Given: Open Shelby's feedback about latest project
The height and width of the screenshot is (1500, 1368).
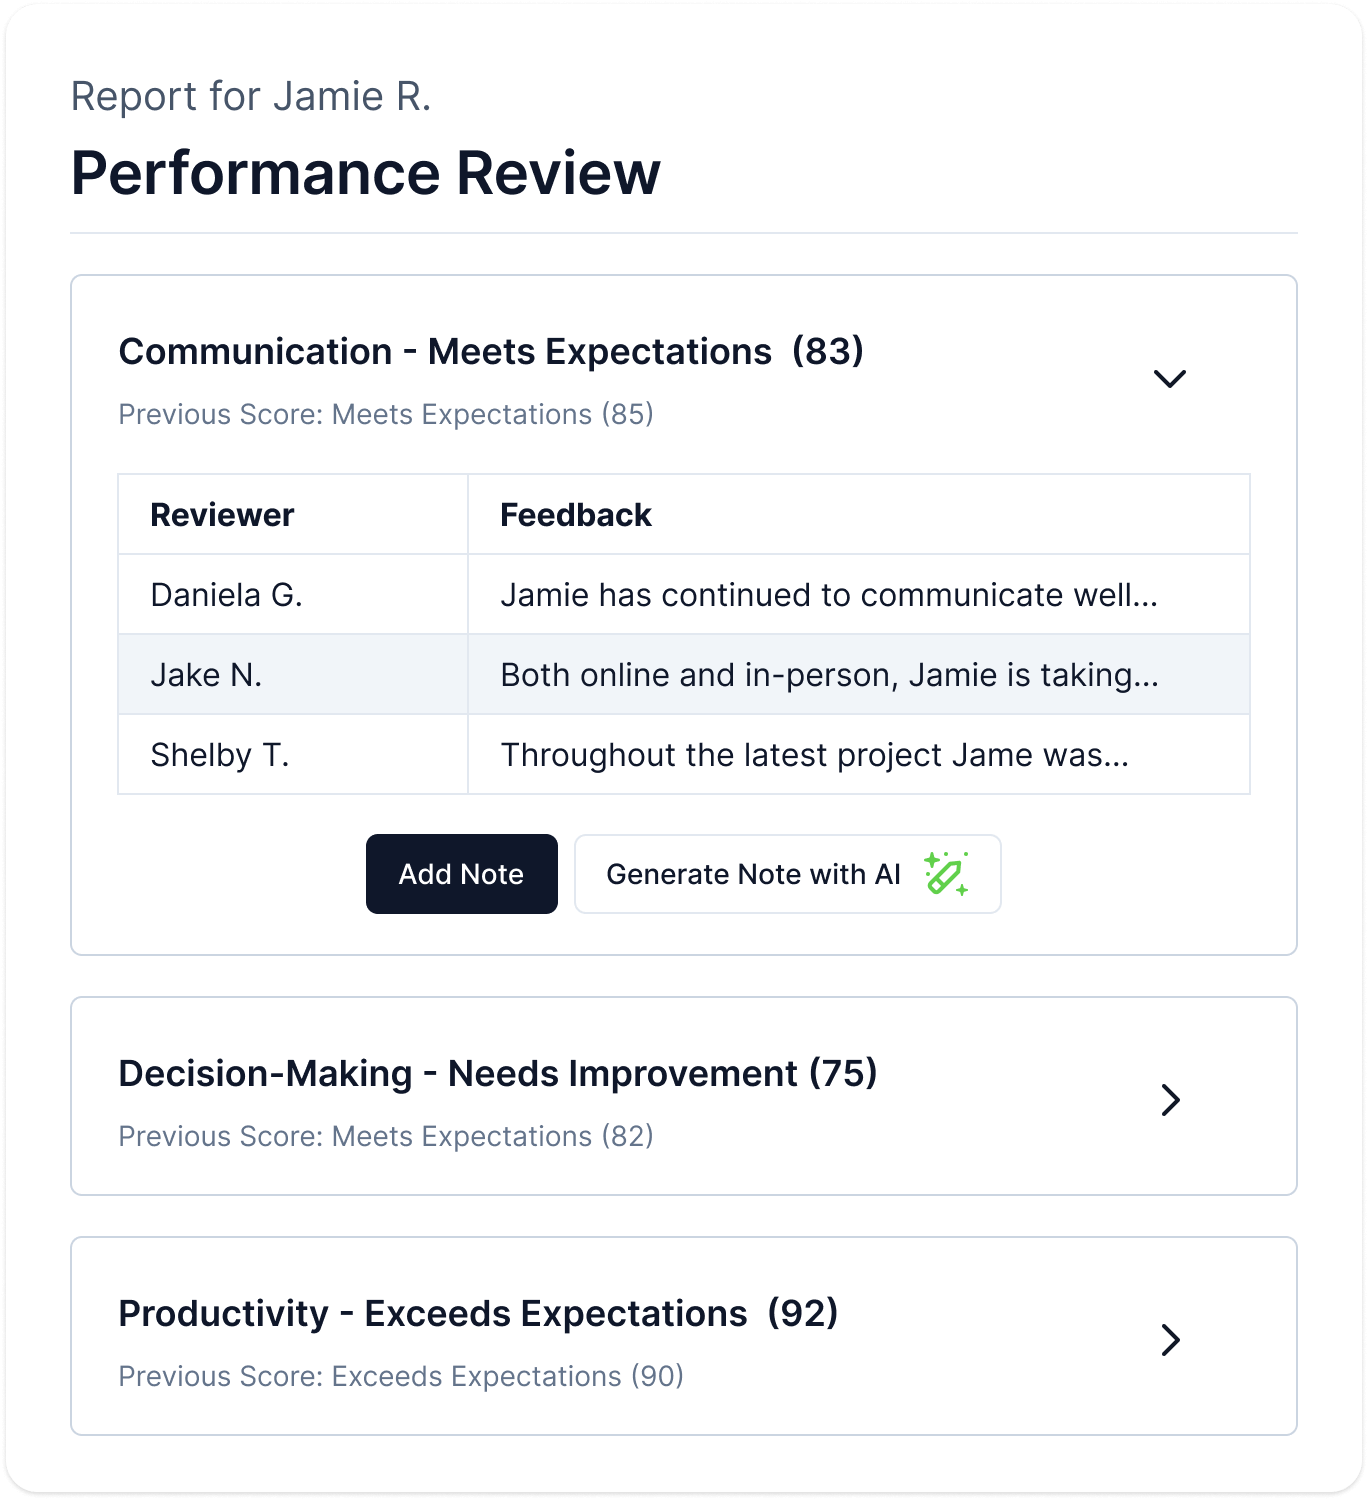Looking at the screenshot, I should (815, 755).
